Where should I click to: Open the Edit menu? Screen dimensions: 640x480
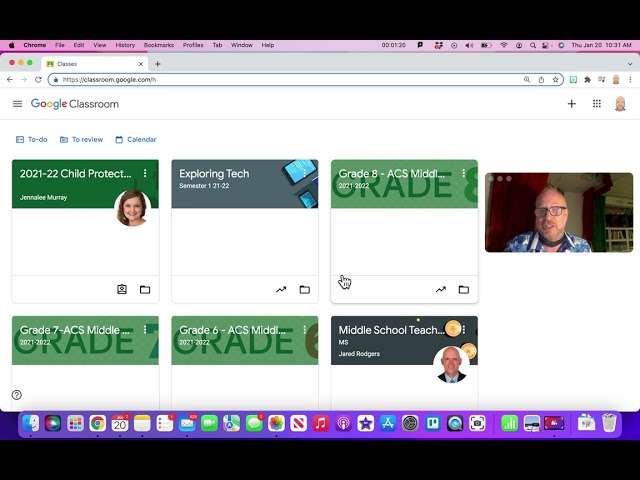pos(79,45)
